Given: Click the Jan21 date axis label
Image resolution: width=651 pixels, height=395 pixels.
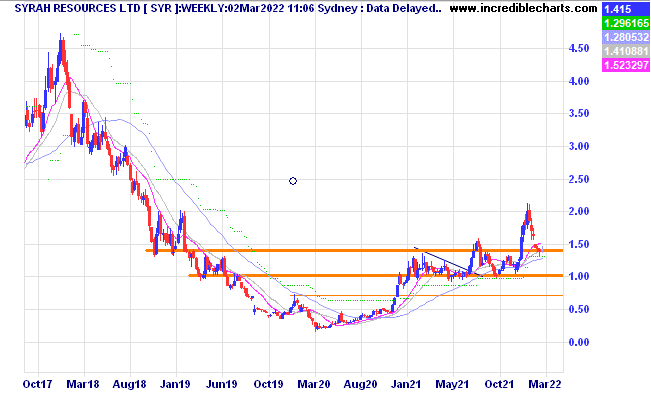Looking at the screenshot, I should tap(406, 384).
